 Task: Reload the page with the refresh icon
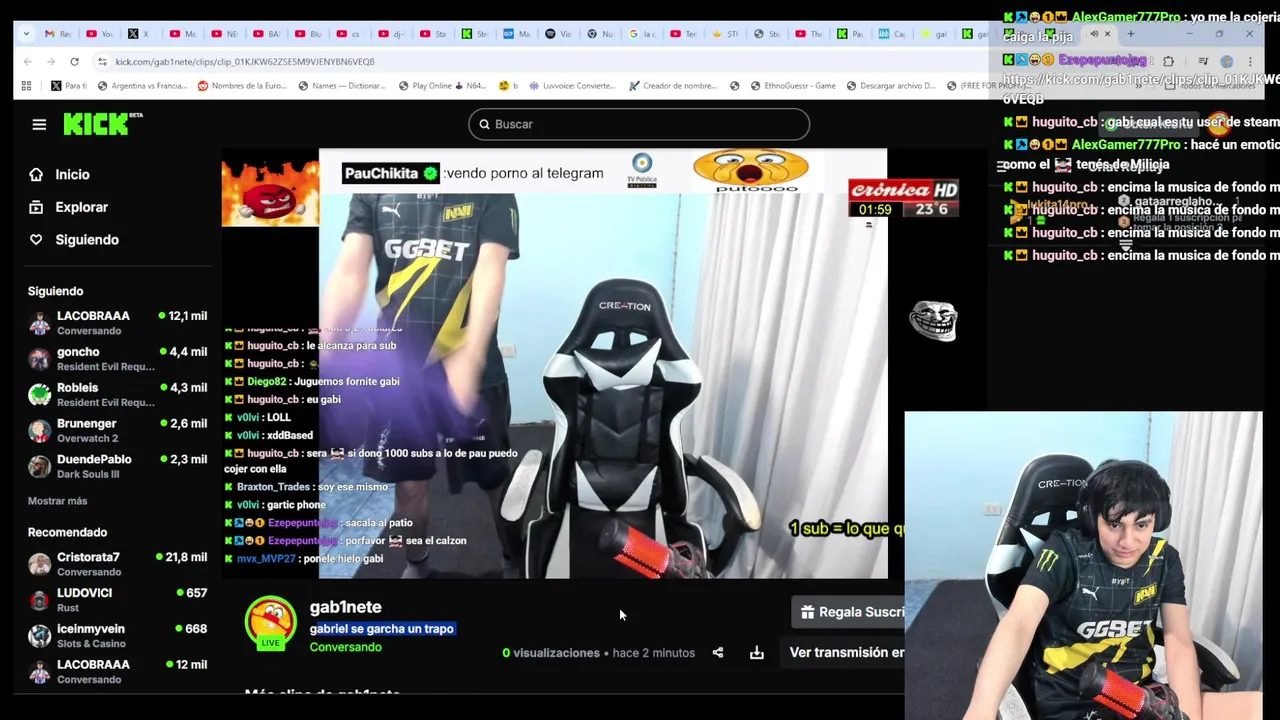[74, 62]
